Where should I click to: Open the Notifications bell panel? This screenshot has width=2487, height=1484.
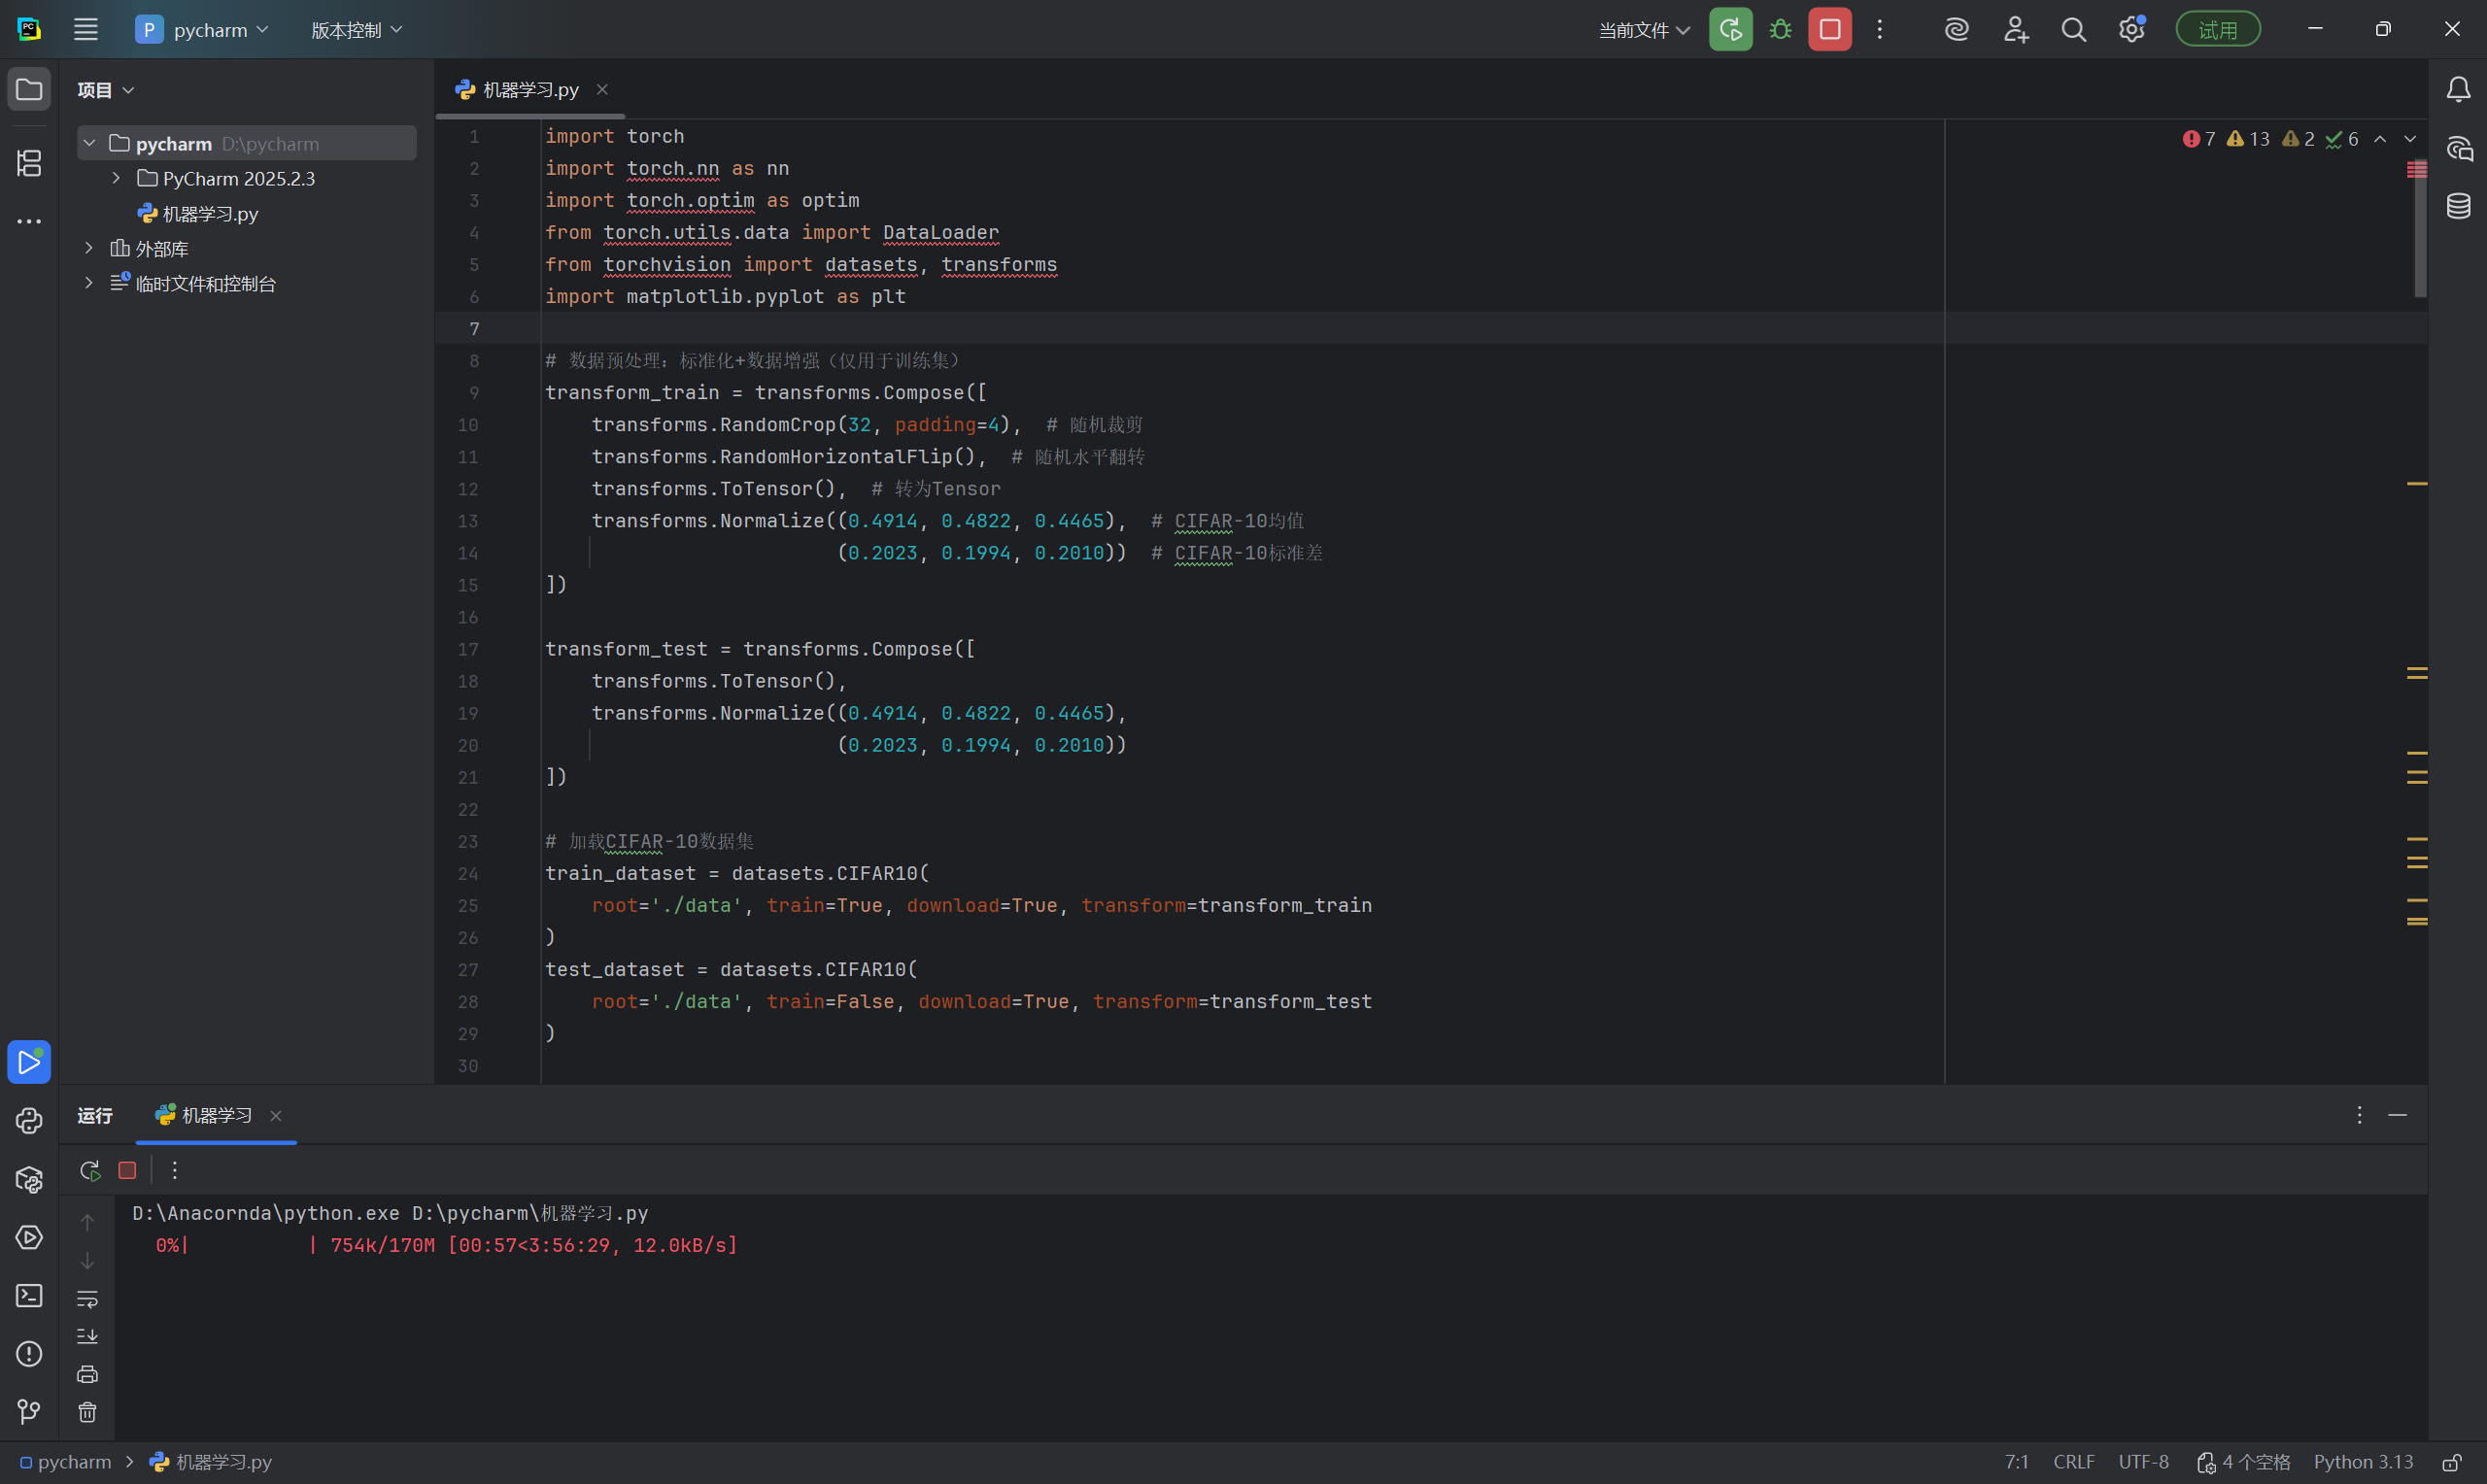[2458, 90]
